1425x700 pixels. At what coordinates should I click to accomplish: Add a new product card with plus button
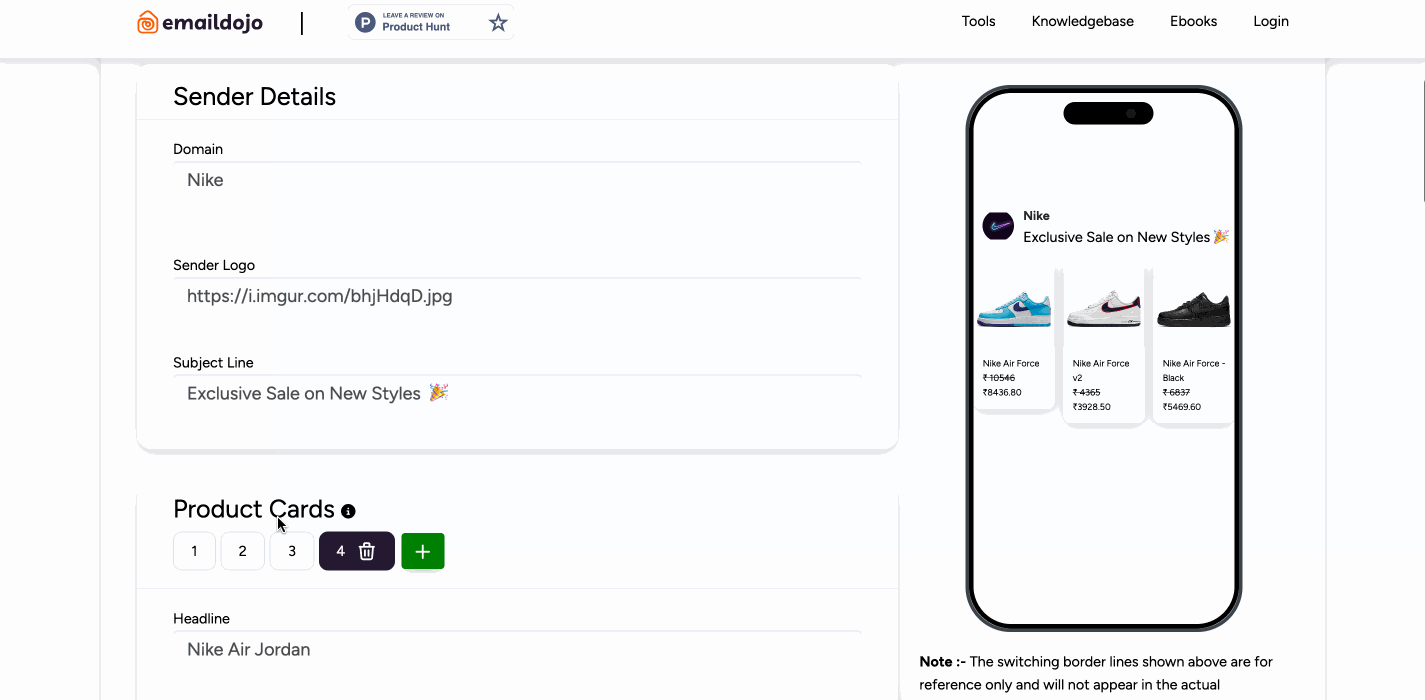[423, 551]
